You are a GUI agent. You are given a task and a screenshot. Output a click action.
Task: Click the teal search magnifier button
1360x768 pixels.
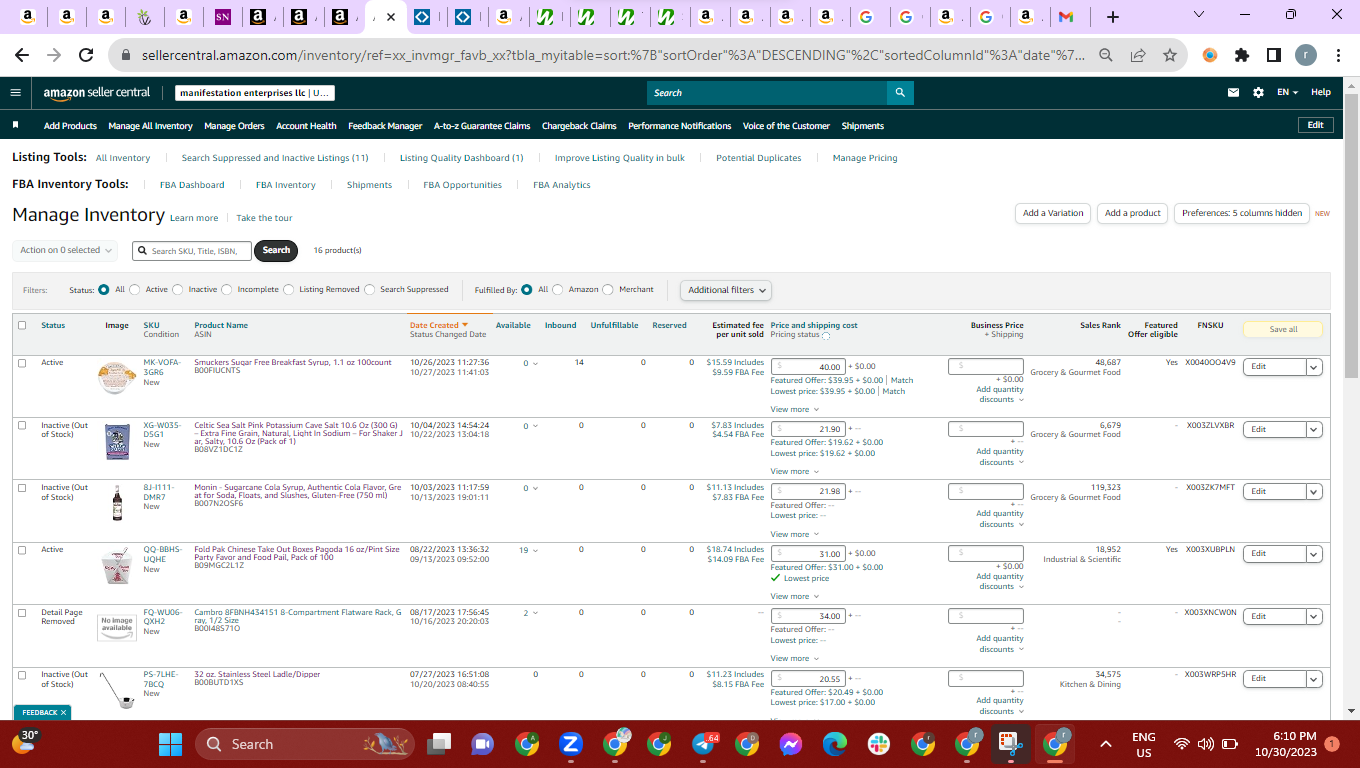(x=900, y=92)
